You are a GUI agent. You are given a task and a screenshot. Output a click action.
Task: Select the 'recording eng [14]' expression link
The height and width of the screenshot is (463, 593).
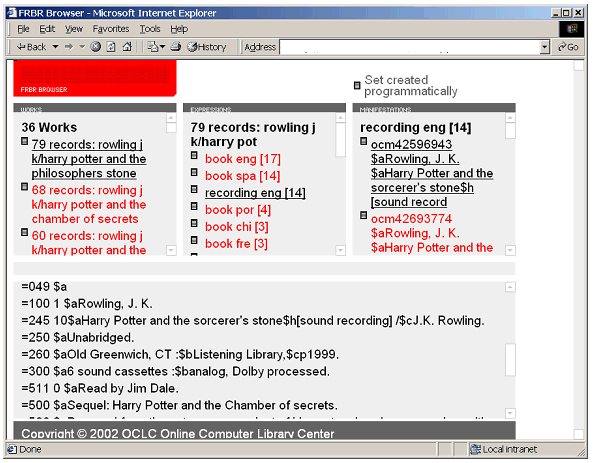(x=255, y=193)
